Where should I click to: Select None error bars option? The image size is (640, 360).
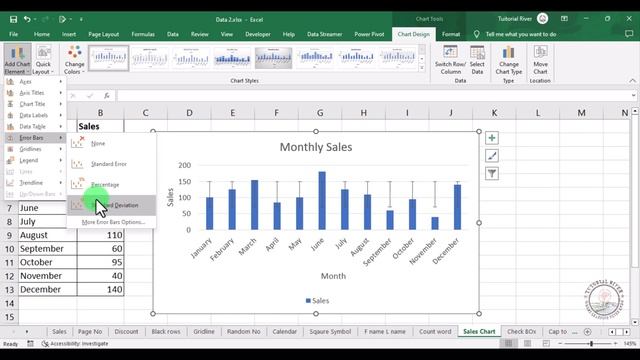[x=111, y=143]
